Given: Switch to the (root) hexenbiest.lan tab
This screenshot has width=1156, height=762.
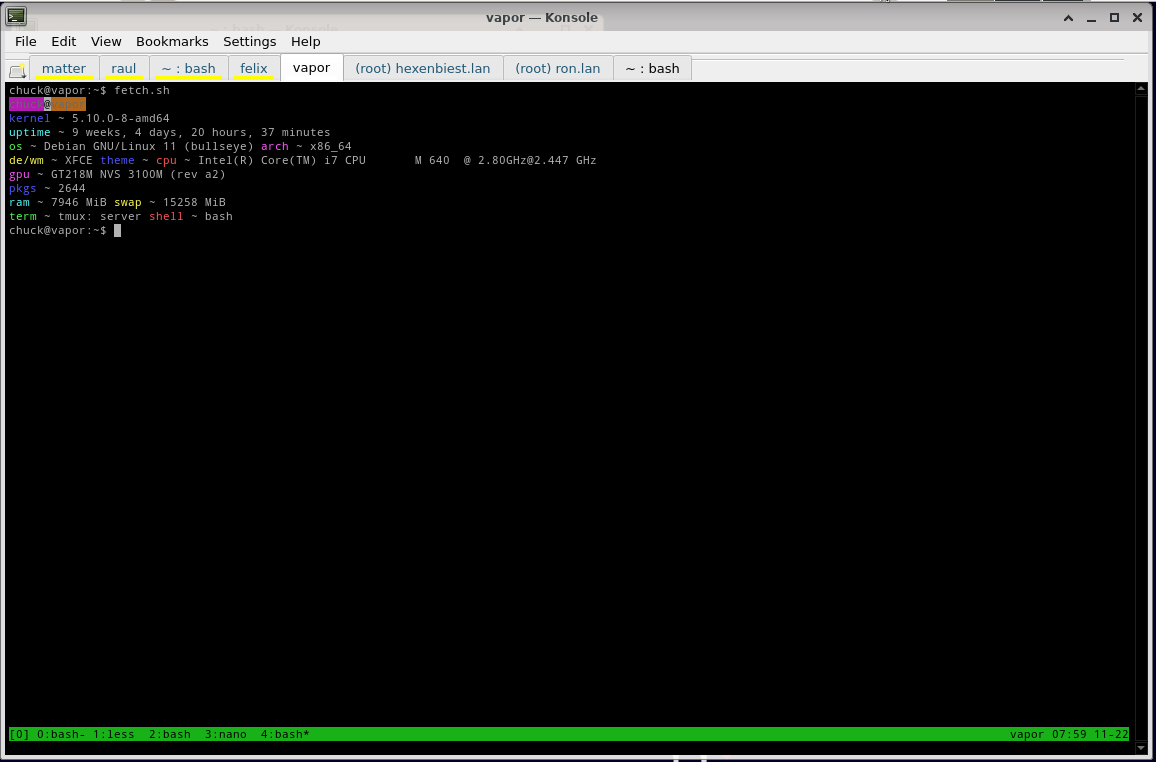Looking at the screenshot, I should coord(423,68).
